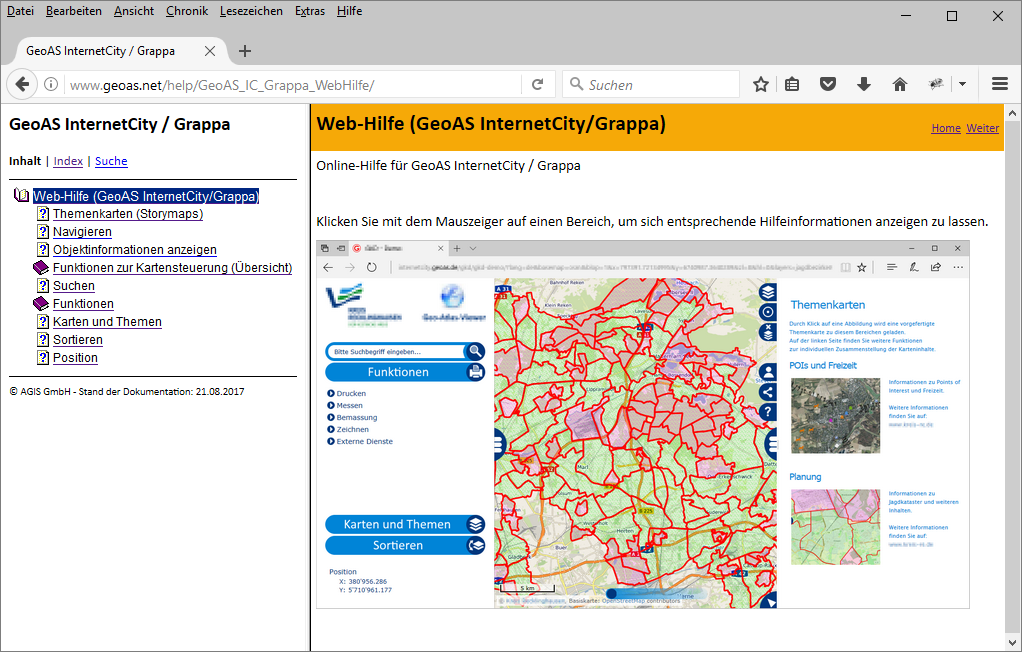This screenshot has height=652, width=1022.
Task: Reload the page with refresh icon
Action: click(537, 84)
